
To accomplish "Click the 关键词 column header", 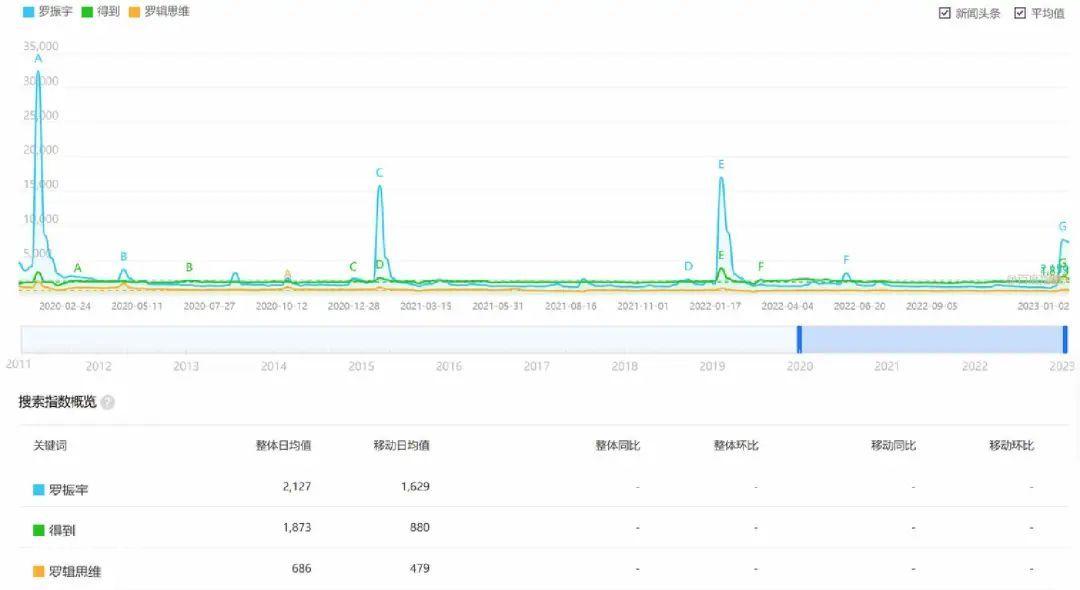I will (x=50, y=445).
